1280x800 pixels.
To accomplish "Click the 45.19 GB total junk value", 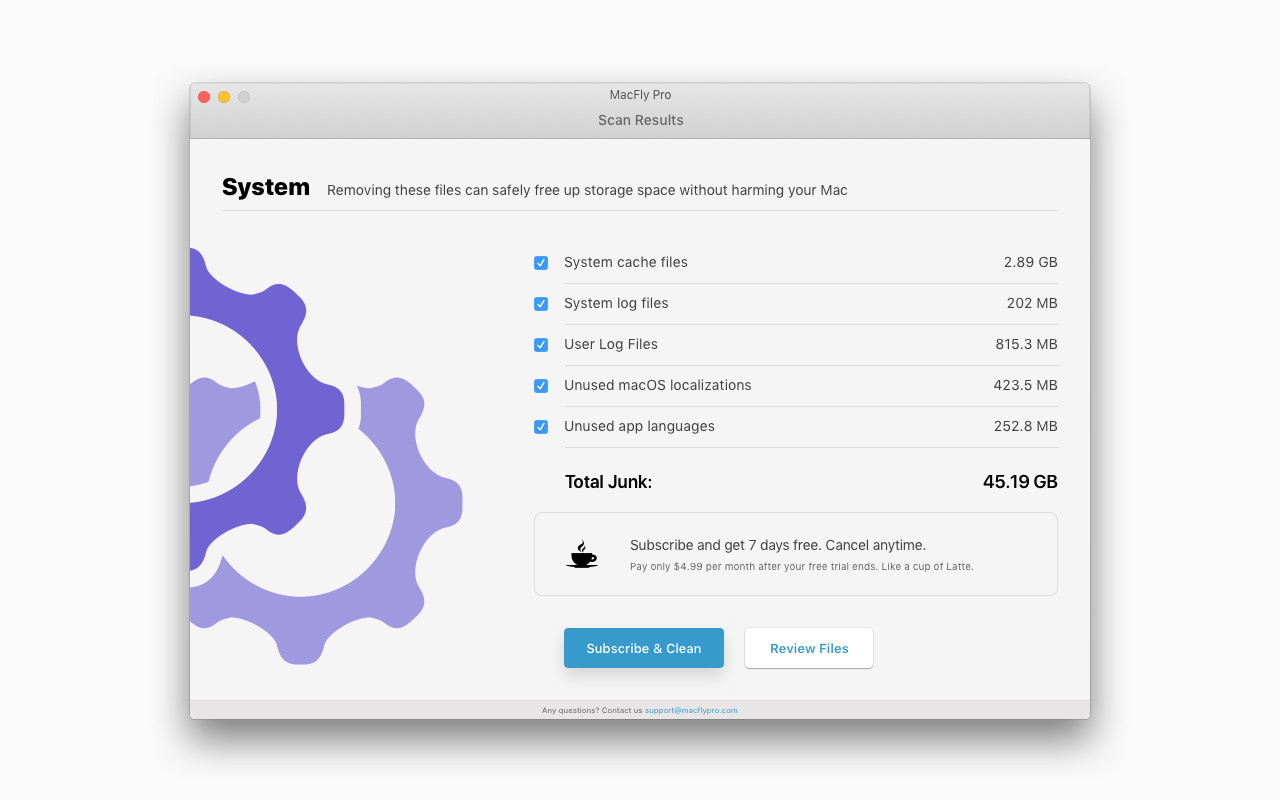I will tap(1019, 482).
